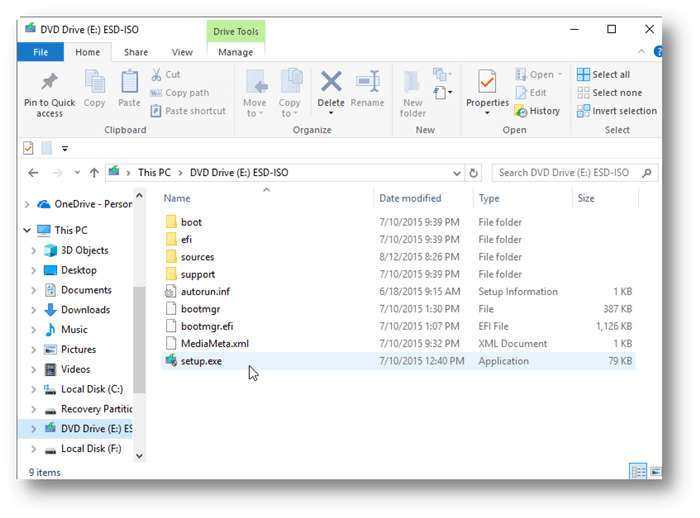The height and width of the screenshot is (518, 700).
Task: Click the Refresh address bar button
Action: (x=473, y=173)
